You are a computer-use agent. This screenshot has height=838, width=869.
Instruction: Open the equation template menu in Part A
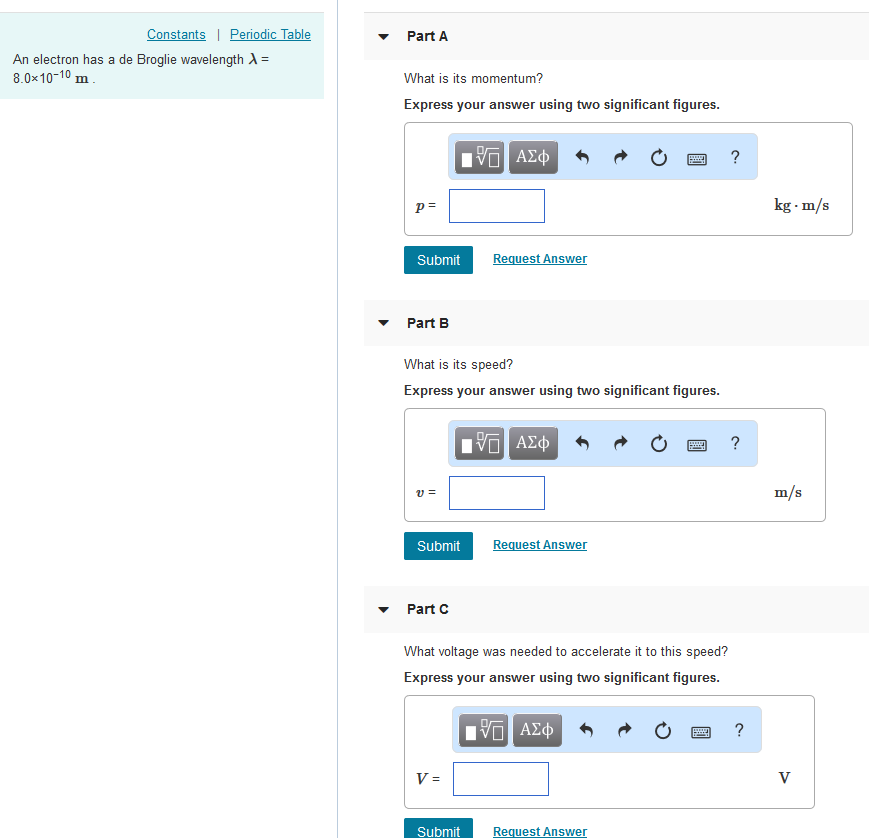(x=478, y=156)
